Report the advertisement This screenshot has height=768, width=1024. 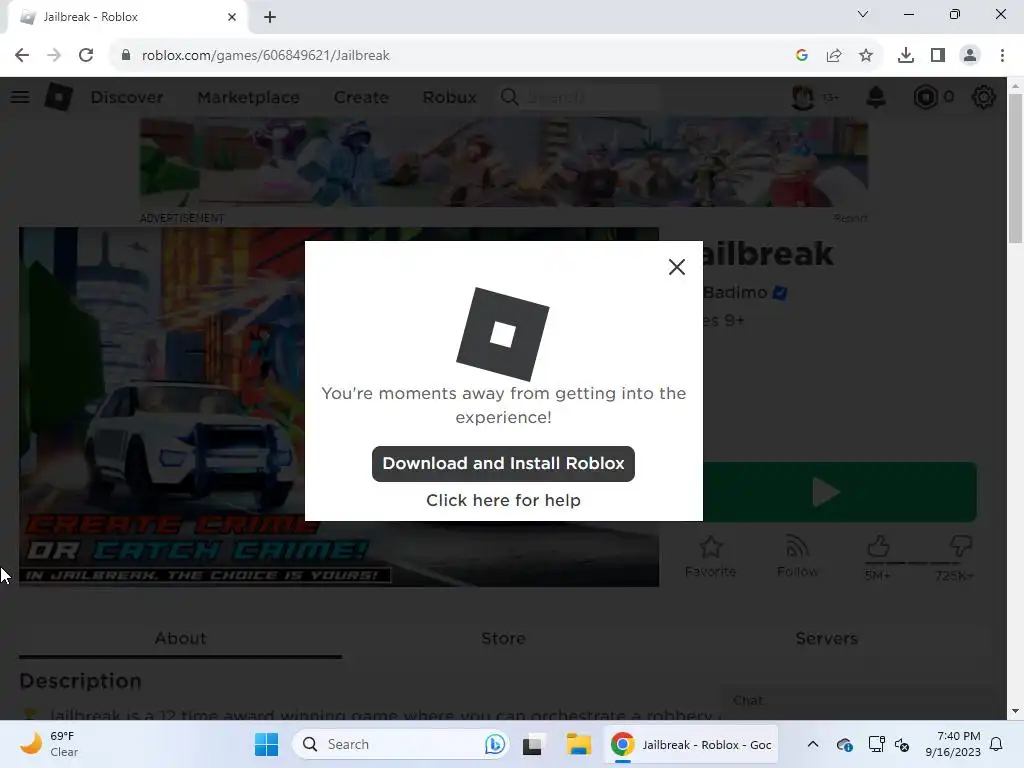pyautogui.click(x=850, y=218)
